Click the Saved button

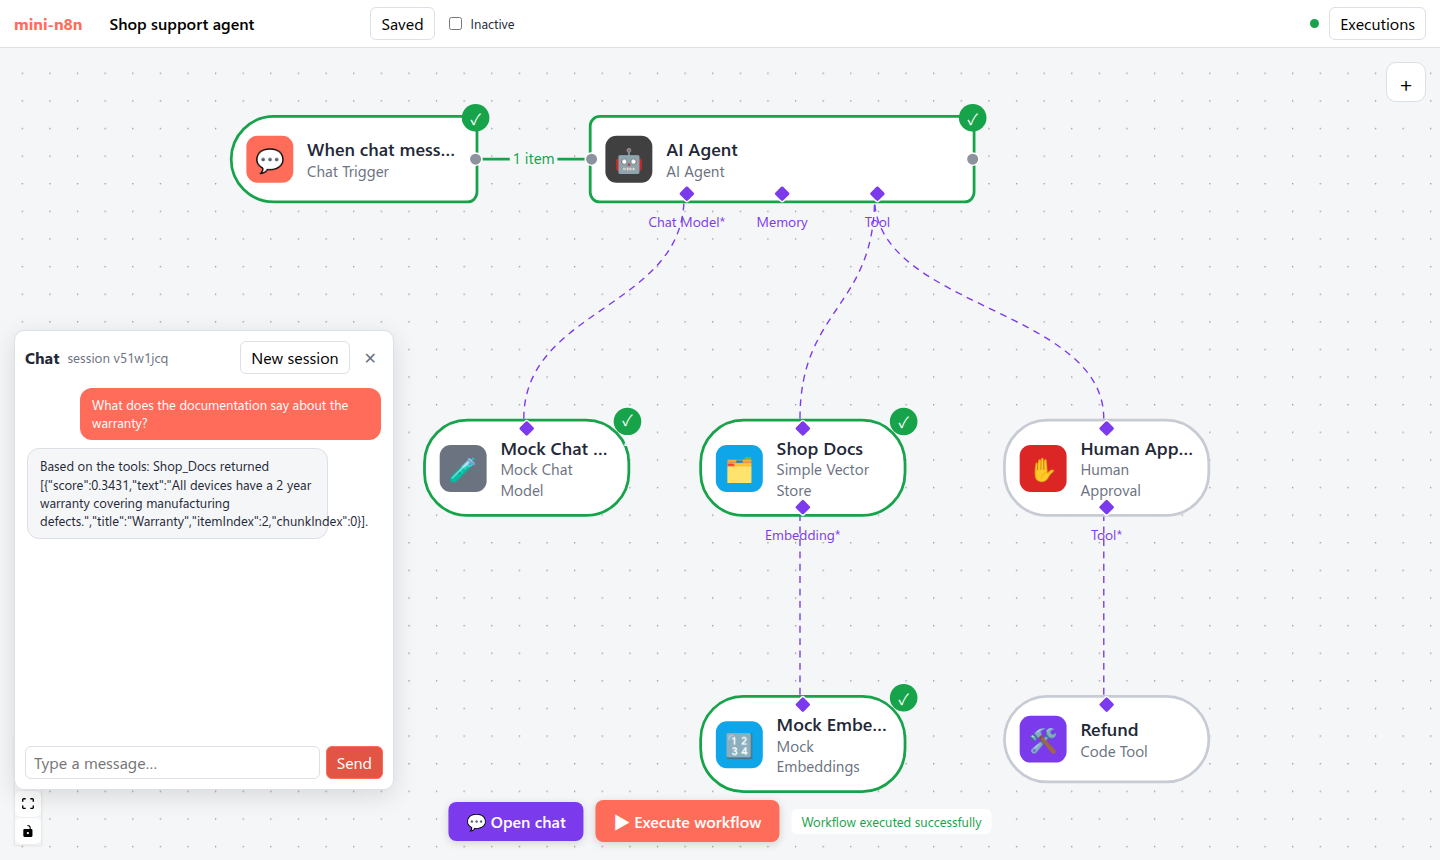[402, 24]
